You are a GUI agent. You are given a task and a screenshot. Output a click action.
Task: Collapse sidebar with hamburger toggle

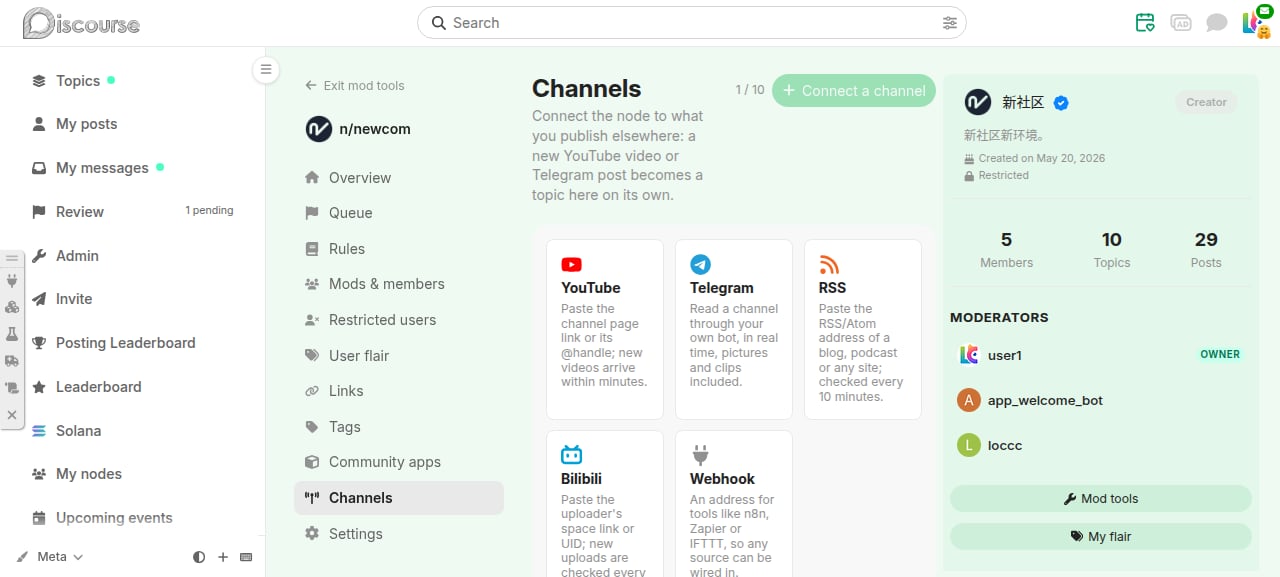(265, 69)
